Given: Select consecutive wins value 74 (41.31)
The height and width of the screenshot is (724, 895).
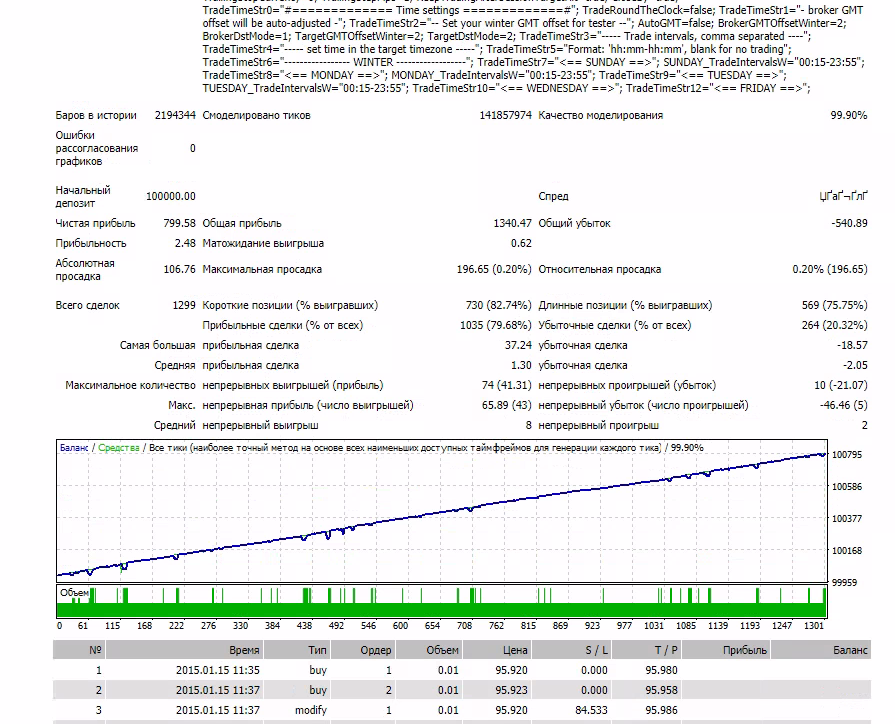Looking at the screenshot, I should click(507, 385).
